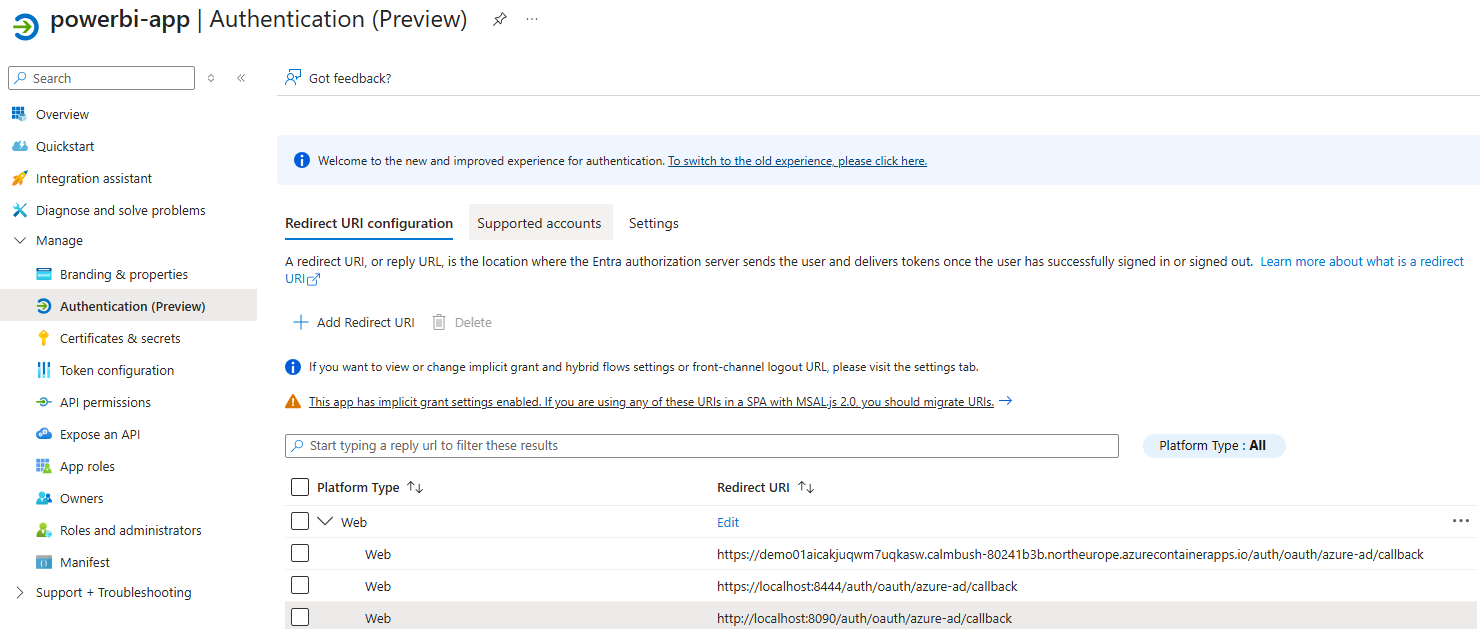This screenshot has width=1480, height=629.
Task: Click the Certificates & secrets key icon
Action: click(43, 338)
